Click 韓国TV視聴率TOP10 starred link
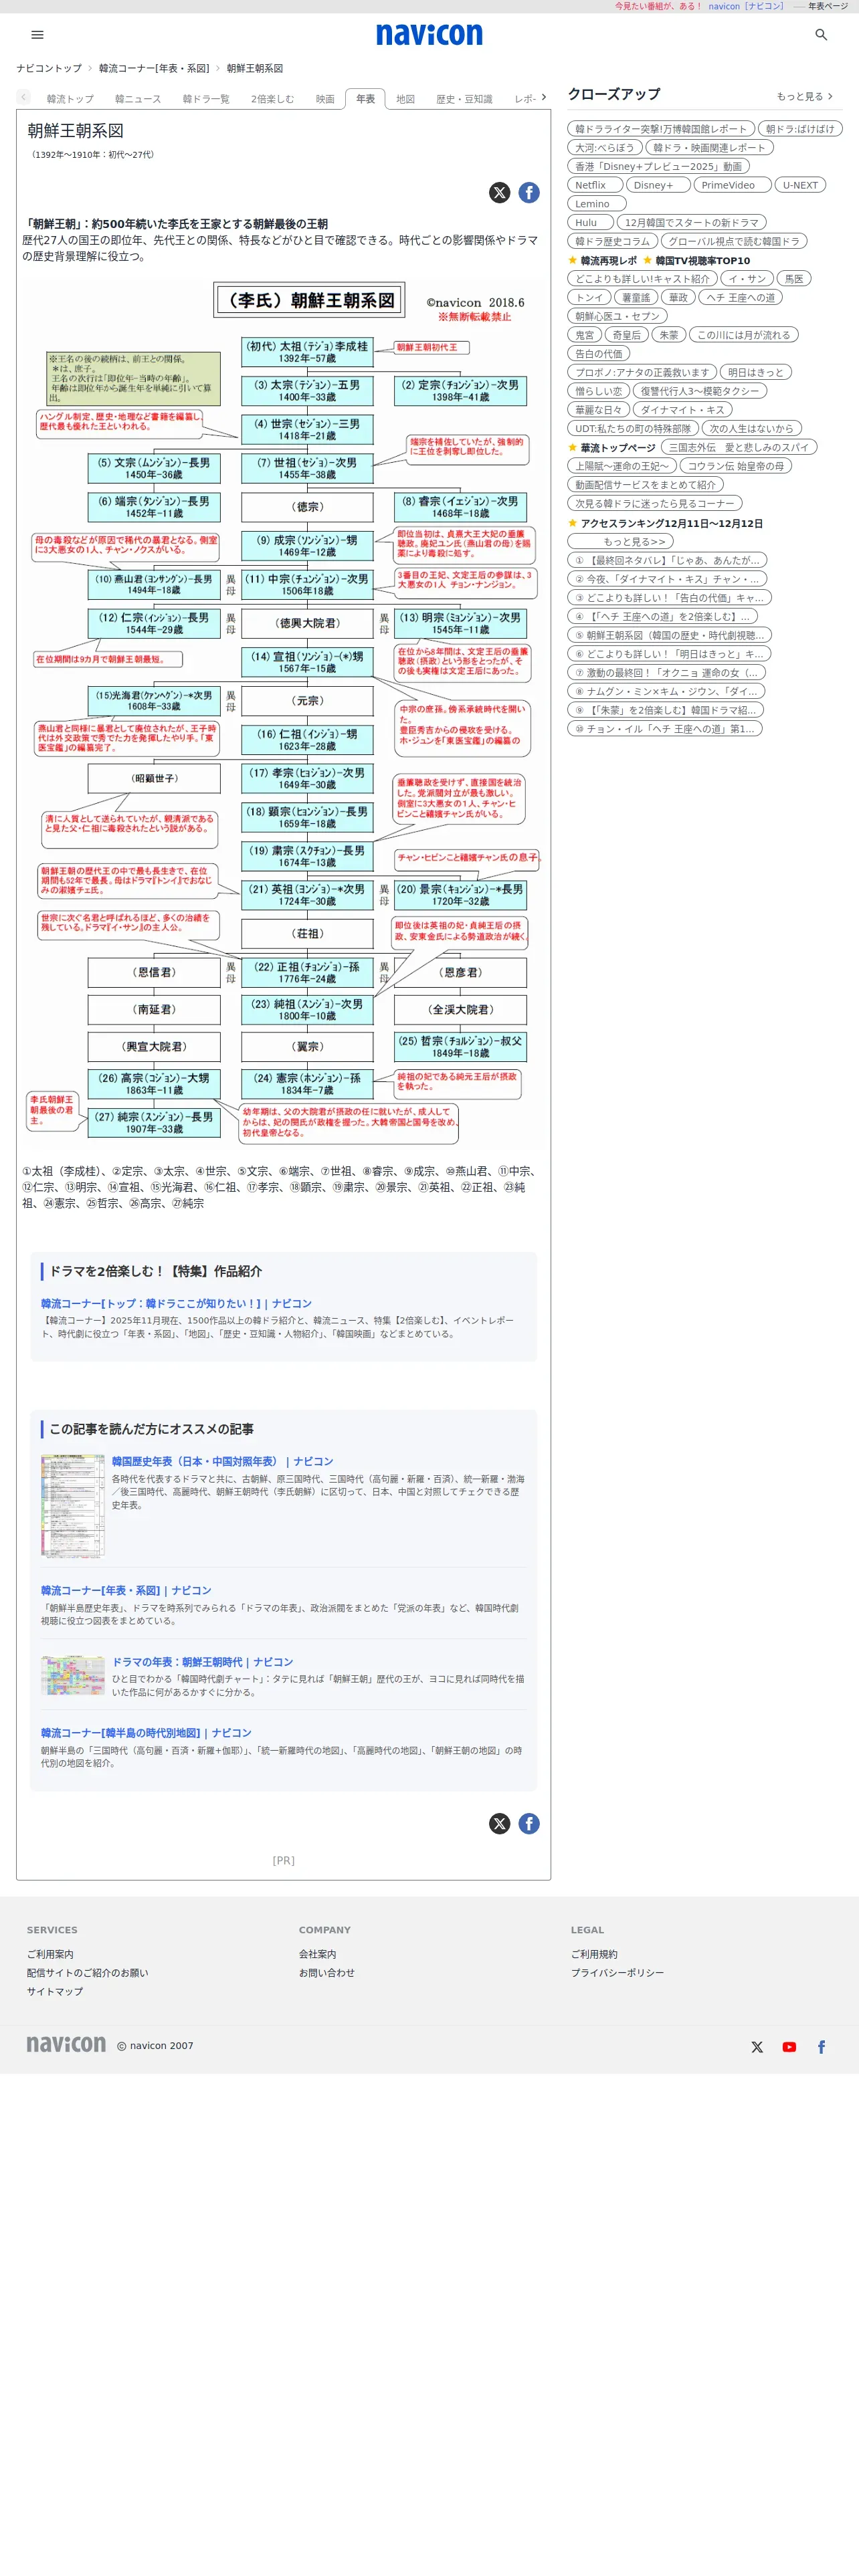This screenshot has height=2576, width=859. (703, 260)
